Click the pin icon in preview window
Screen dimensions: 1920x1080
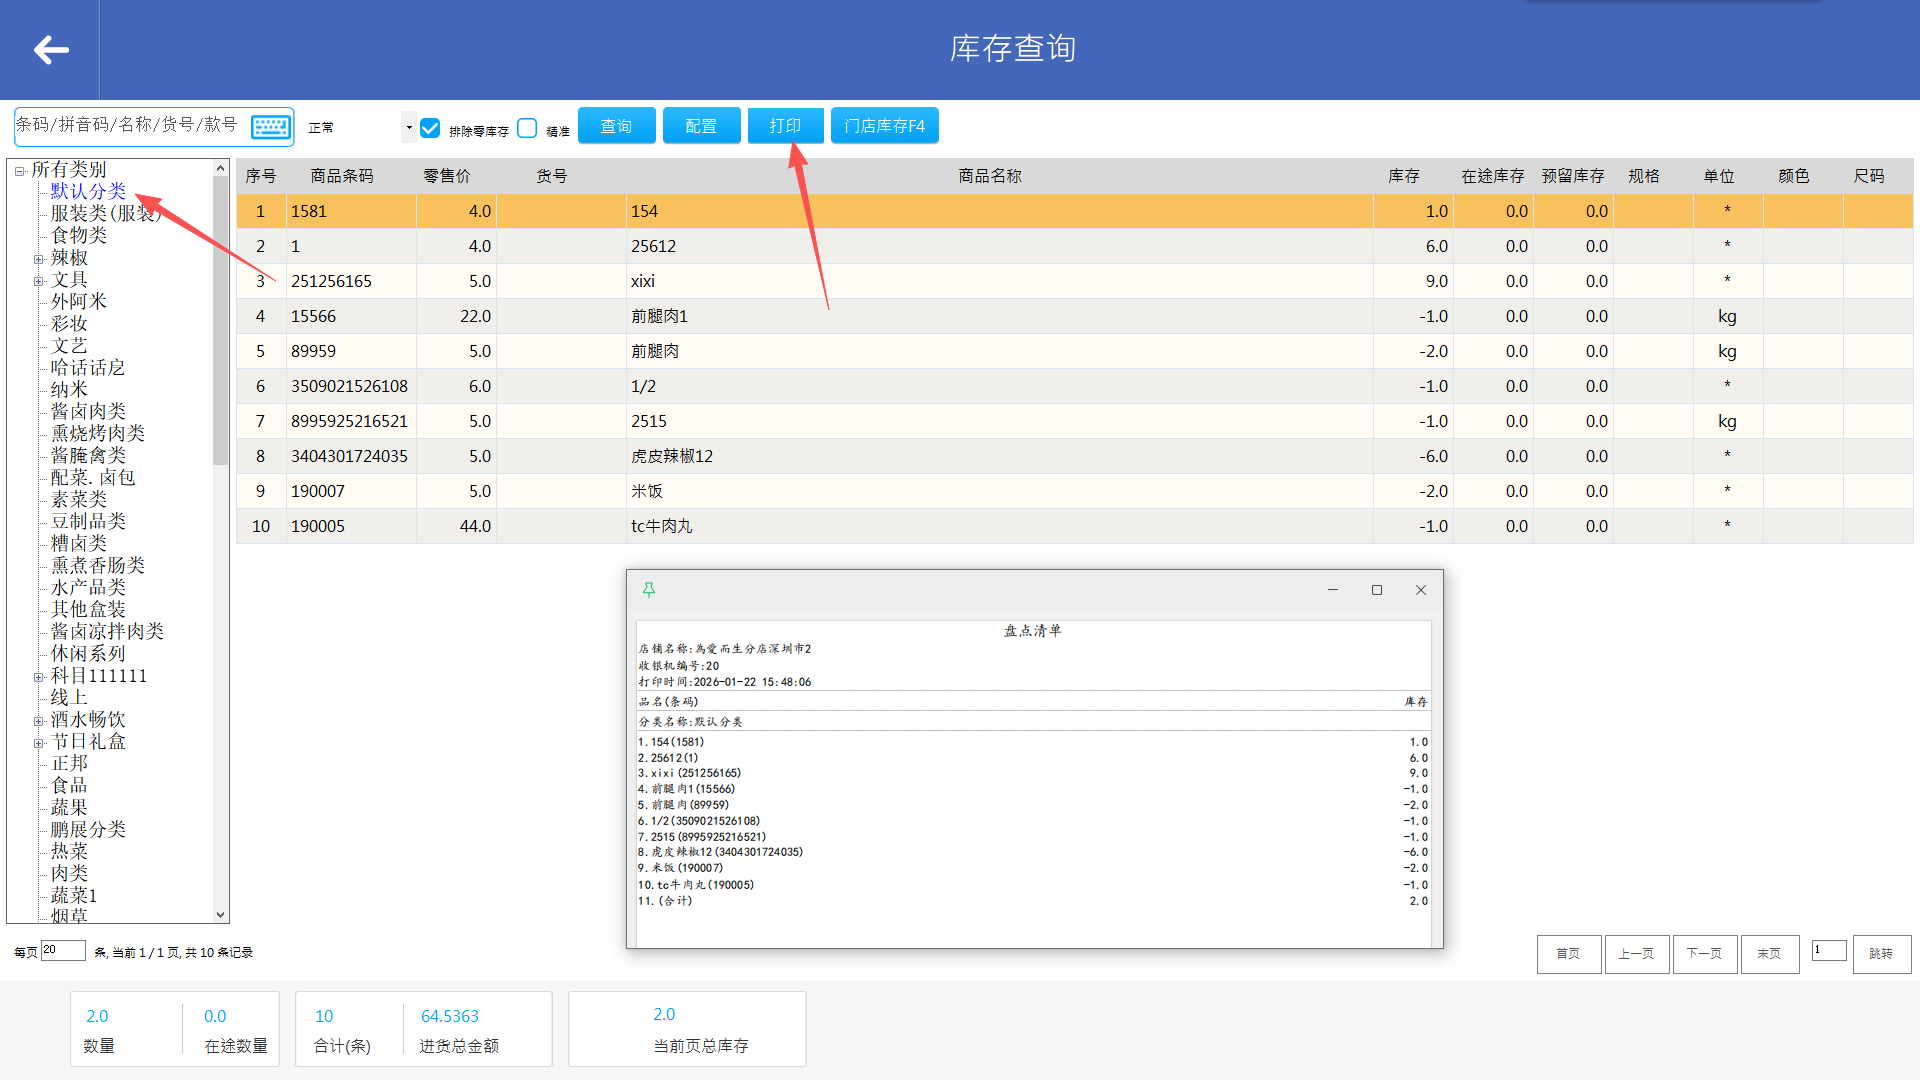point(649,590)
